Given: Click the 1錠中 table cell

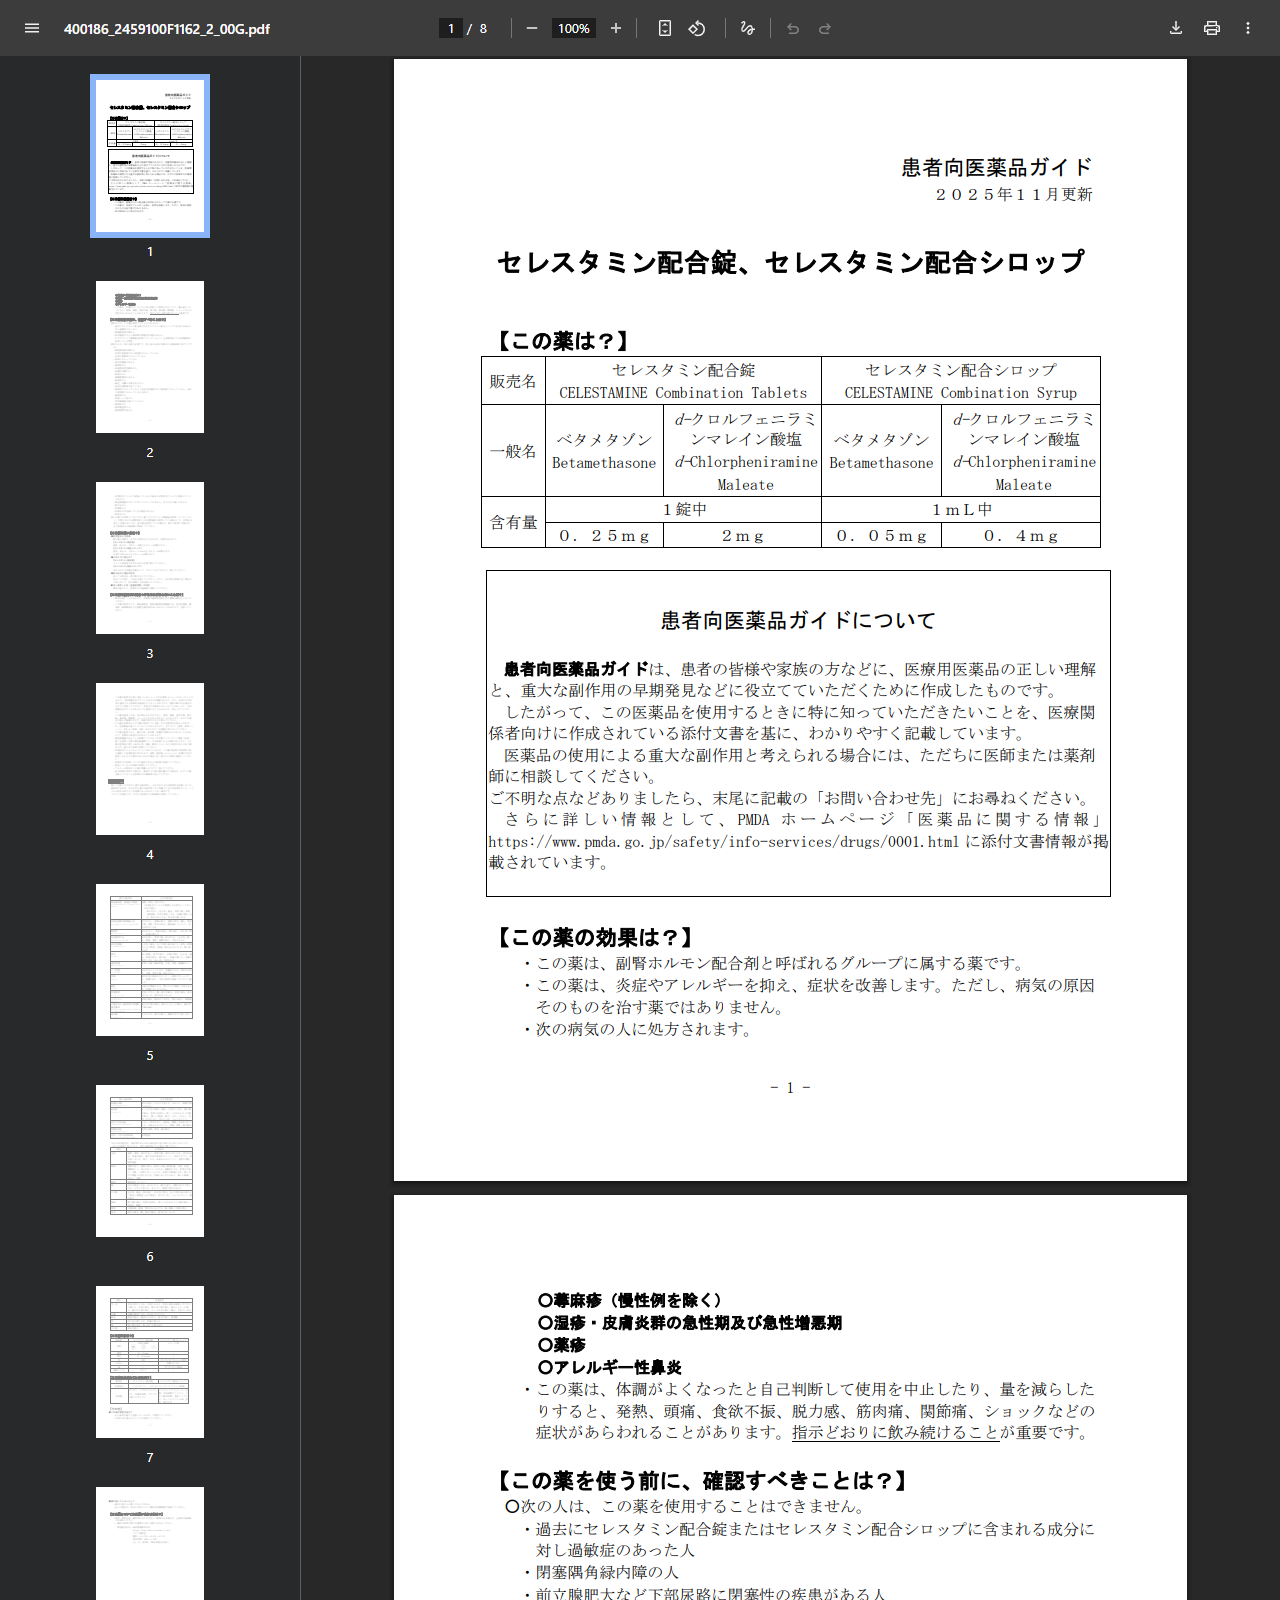Looking at the screenshot, I should point(684,509).
